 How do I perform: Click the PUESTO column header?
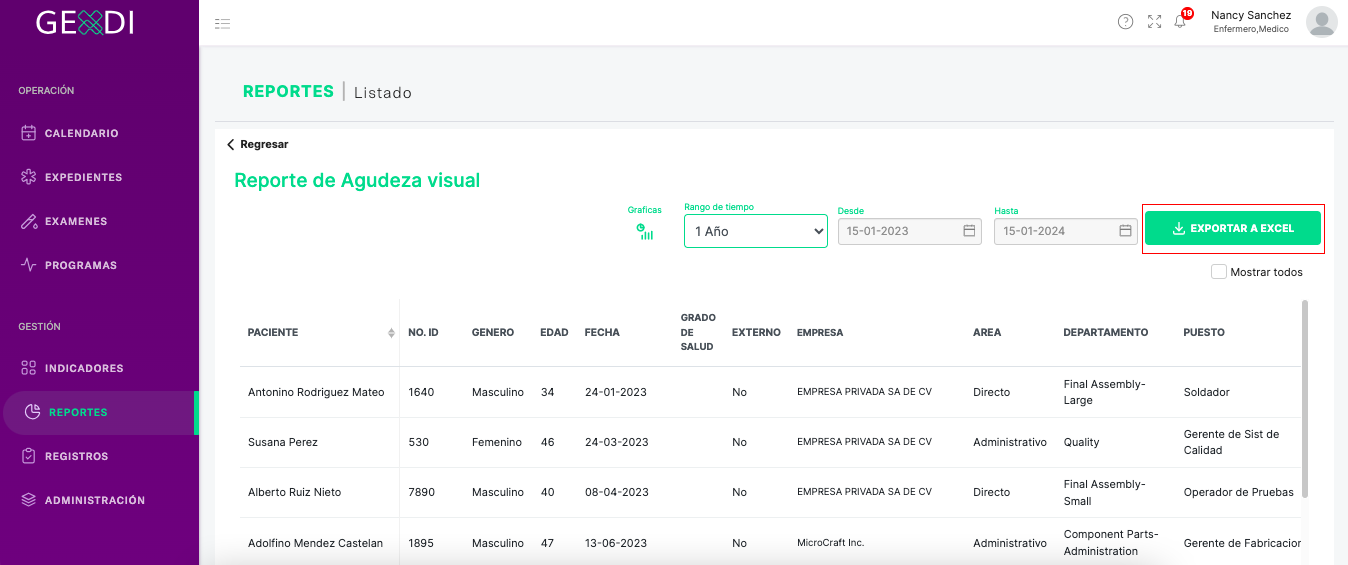pos(1204,333)
